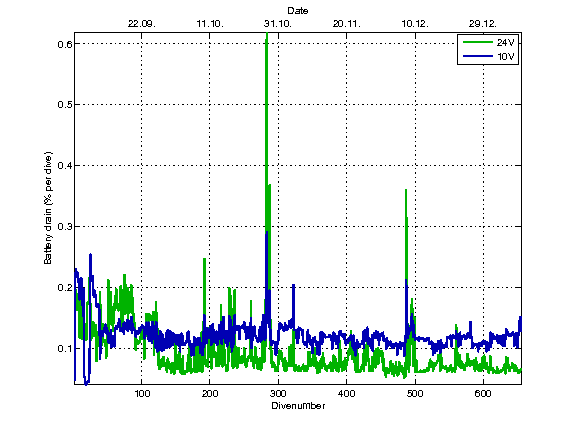
Task: Select the 31.10. date tick label
Action: 278,24
